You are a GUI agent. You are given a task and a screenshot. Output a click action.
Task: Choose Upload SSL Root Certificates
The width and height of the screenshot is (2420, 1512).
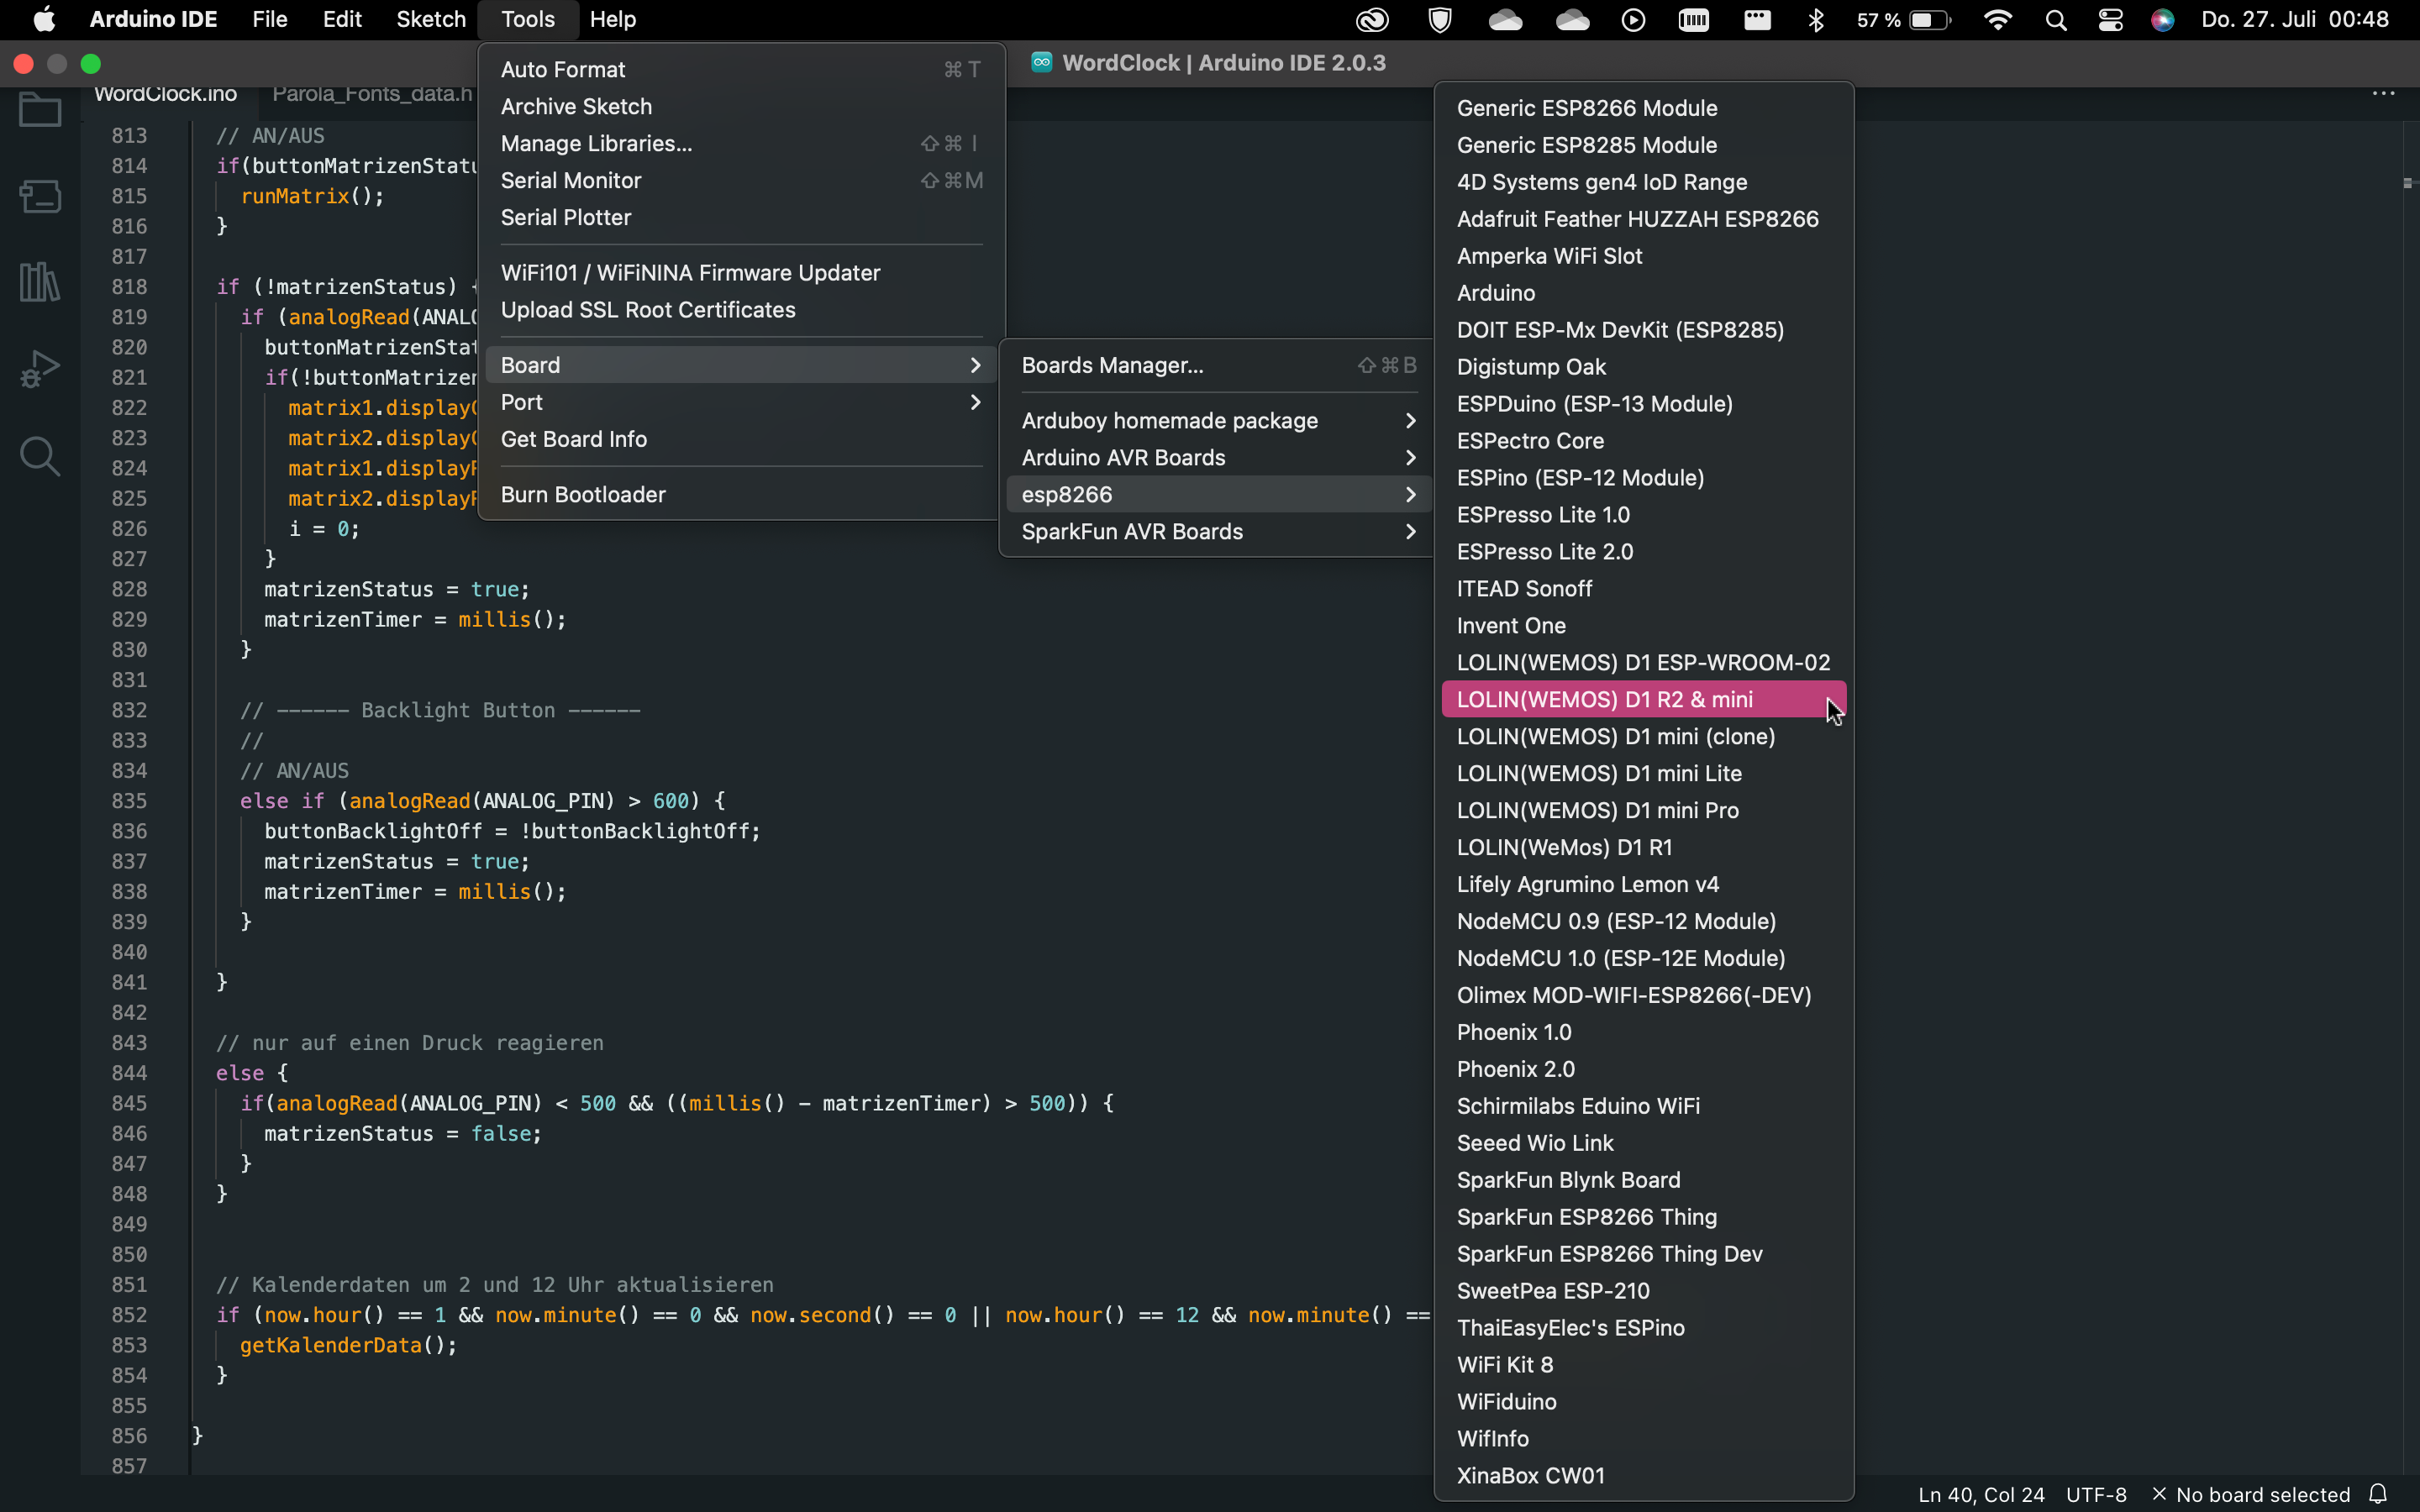click(741, 309)
